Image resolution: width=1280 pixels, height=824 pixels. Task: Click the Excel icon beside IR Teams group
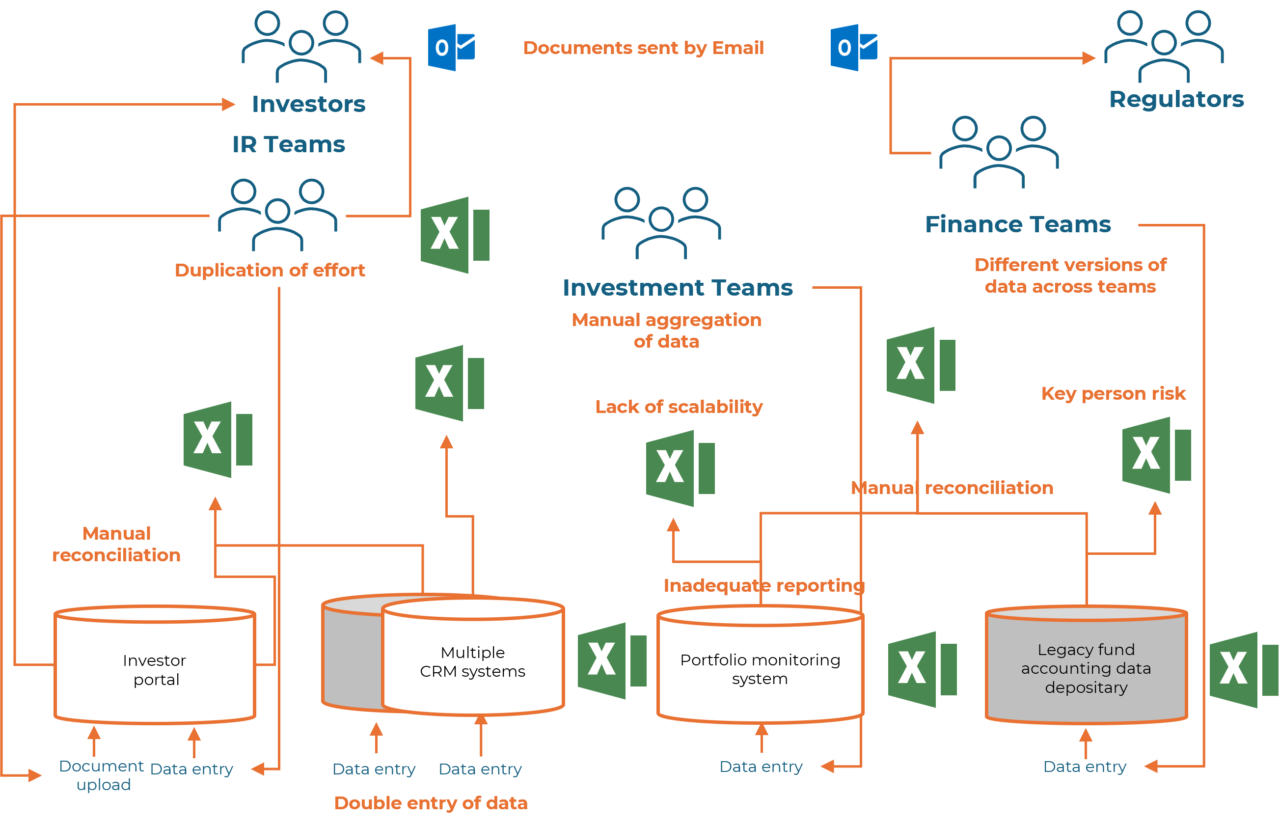pyautogui.click(x=454, y=235)
